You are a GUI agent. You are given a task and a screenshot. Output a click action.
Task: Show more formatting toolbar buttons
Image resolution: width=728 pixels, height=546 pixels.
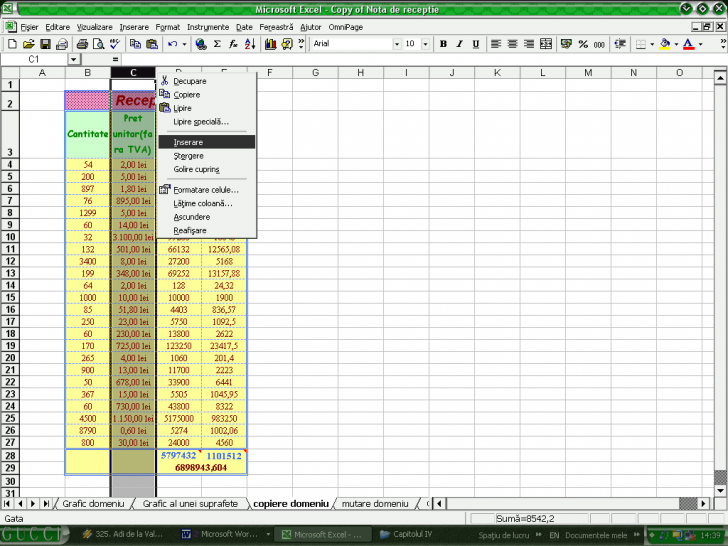tap(723, 44)
